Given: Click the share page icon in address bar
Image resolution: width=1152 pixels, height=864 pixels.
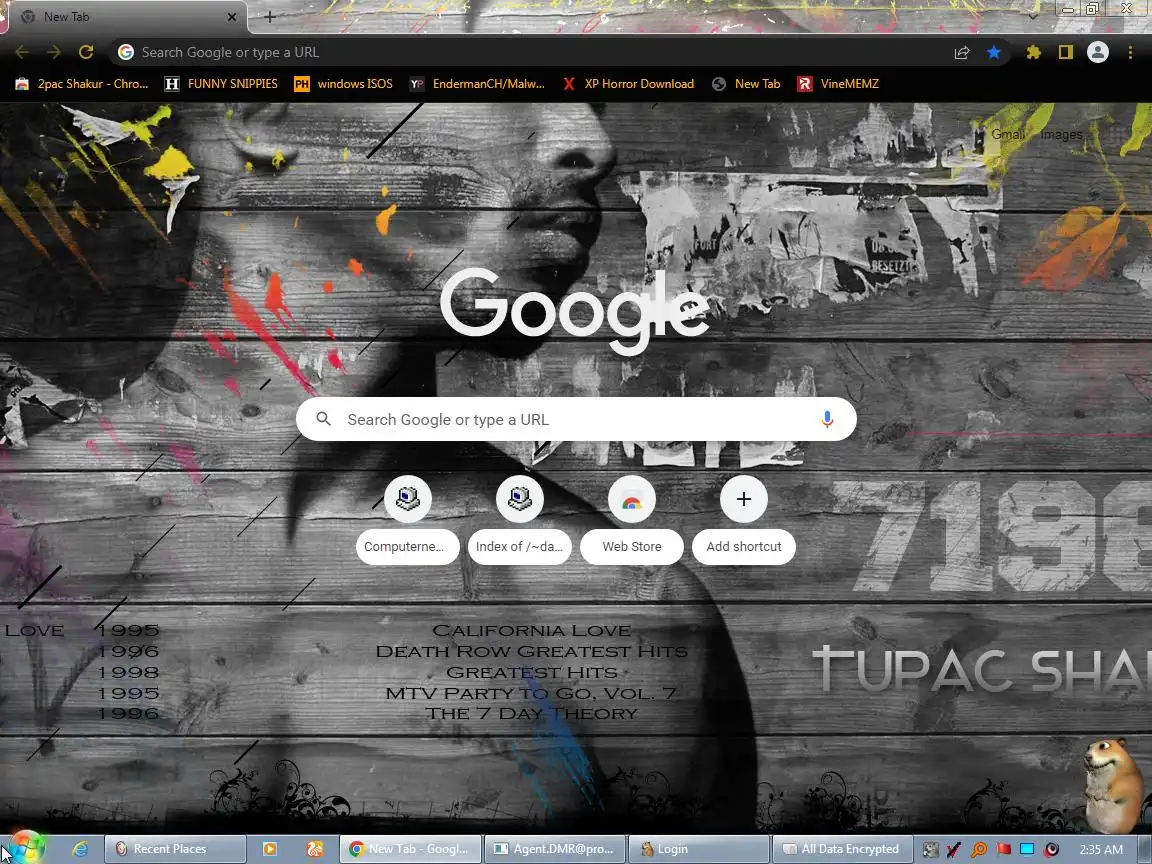Looking at the screenshot, I should (x=962, y=52).
